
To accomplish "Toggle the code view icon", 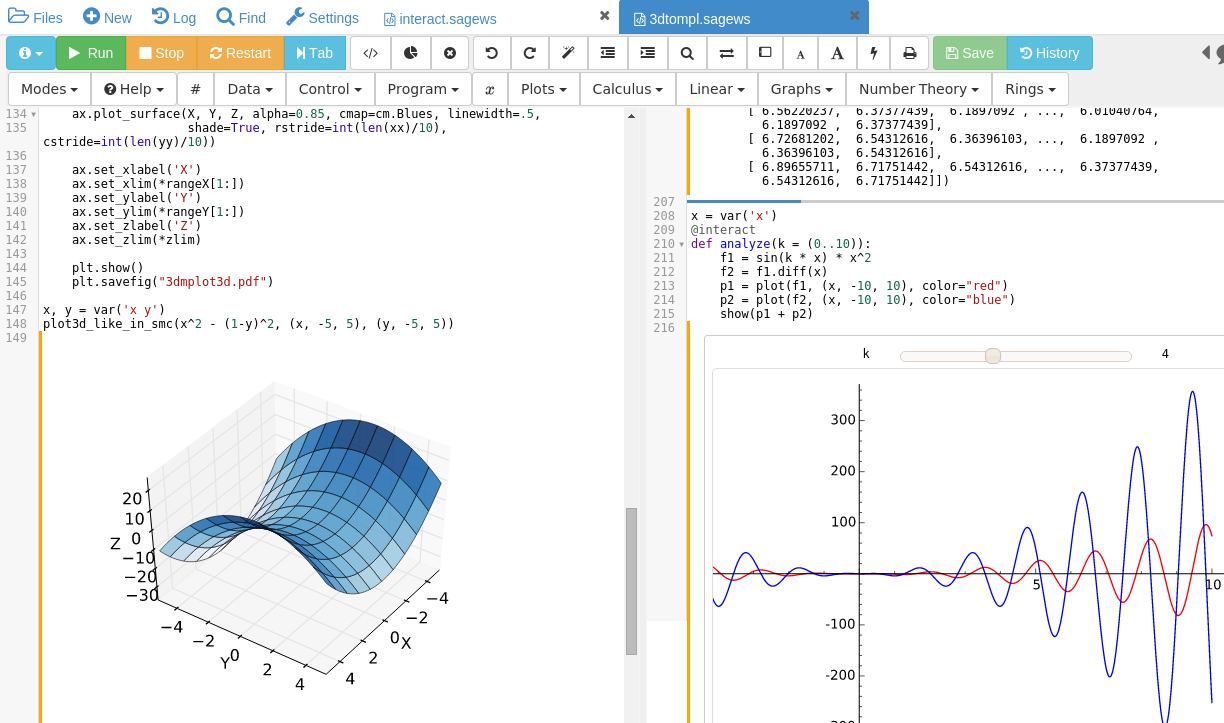I will [x=370, y=53].
